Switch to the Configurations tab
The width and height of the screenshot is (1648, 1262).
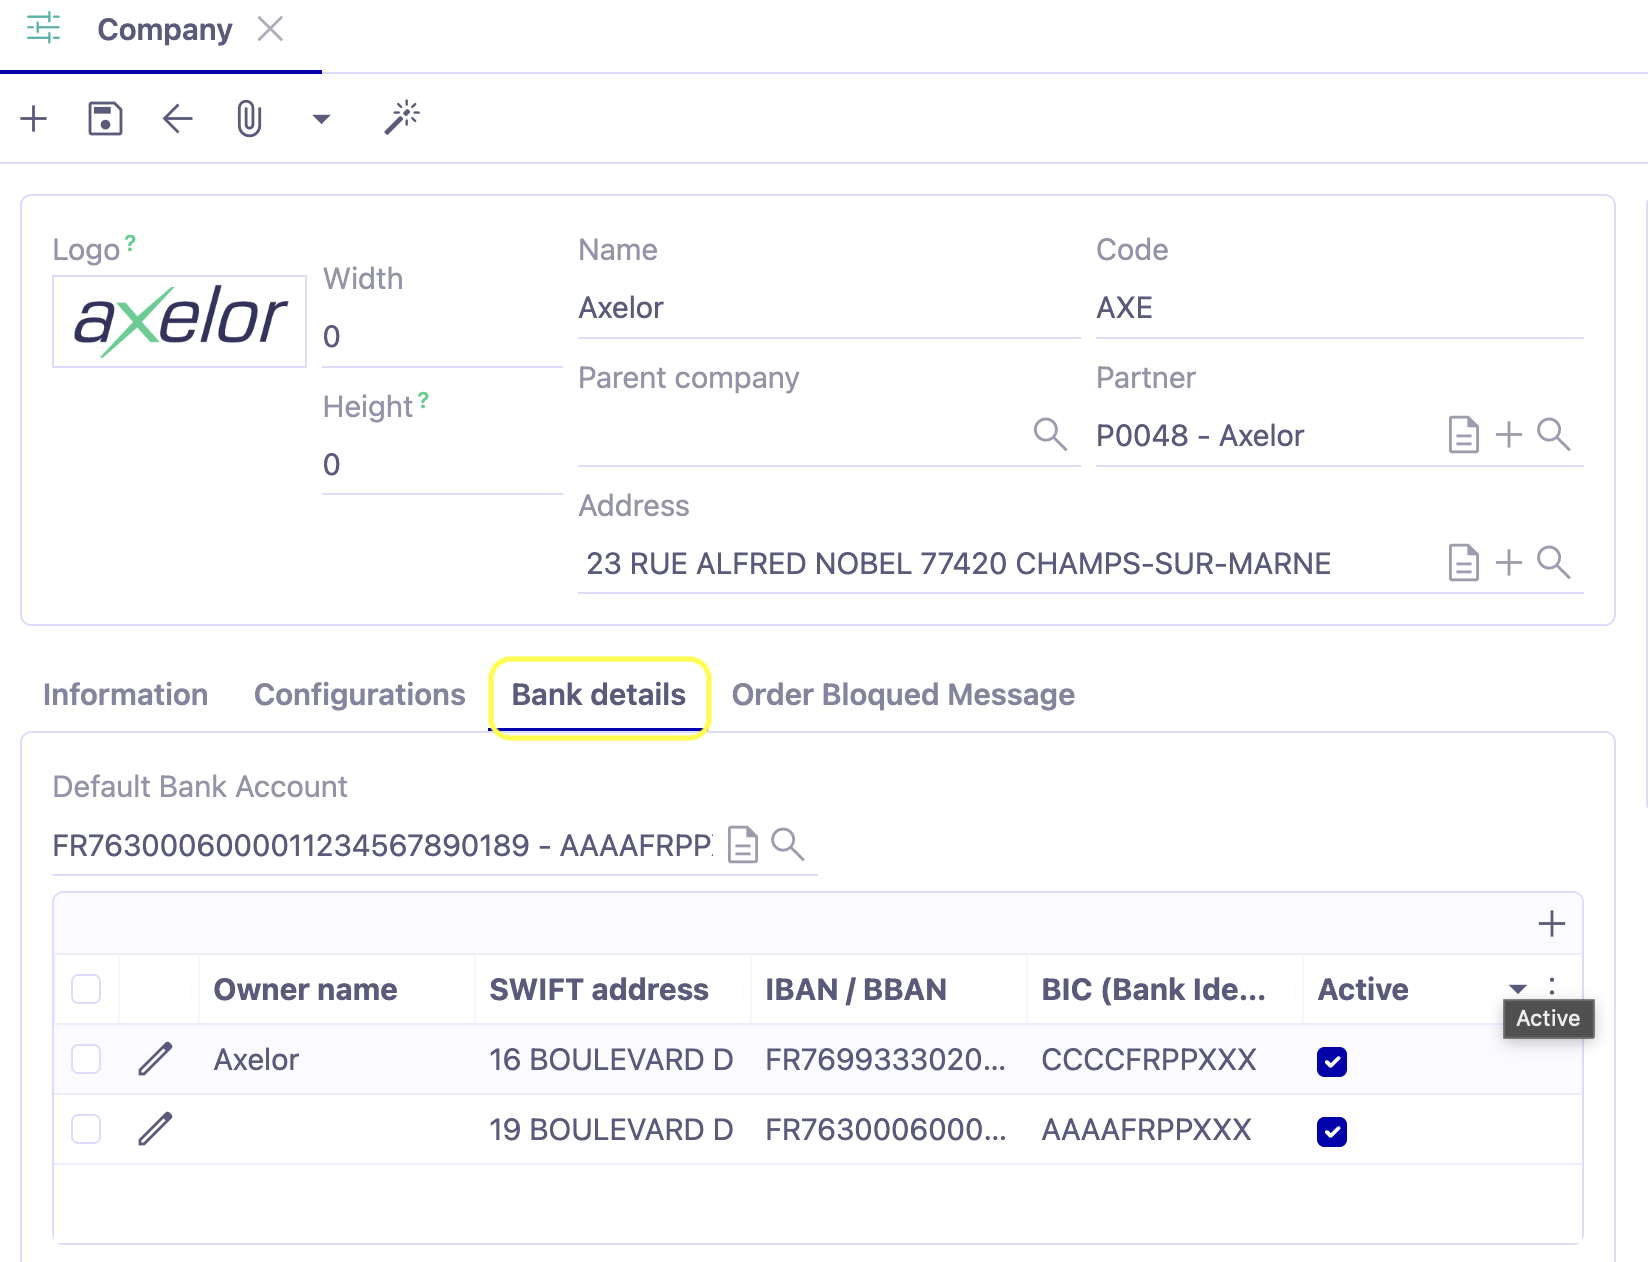tap(359, 694)
